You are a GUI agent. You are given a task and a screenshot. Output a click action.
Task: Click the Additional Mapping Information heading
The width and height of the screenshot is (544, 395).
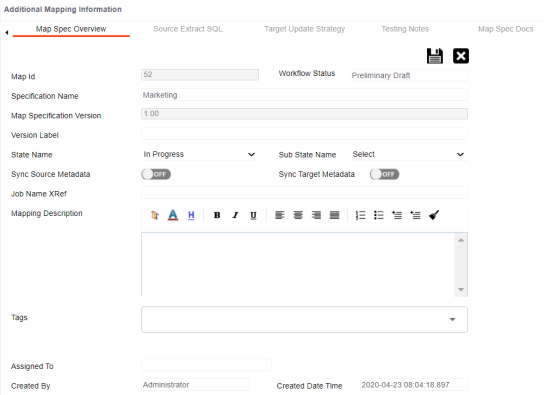point(63,9)
